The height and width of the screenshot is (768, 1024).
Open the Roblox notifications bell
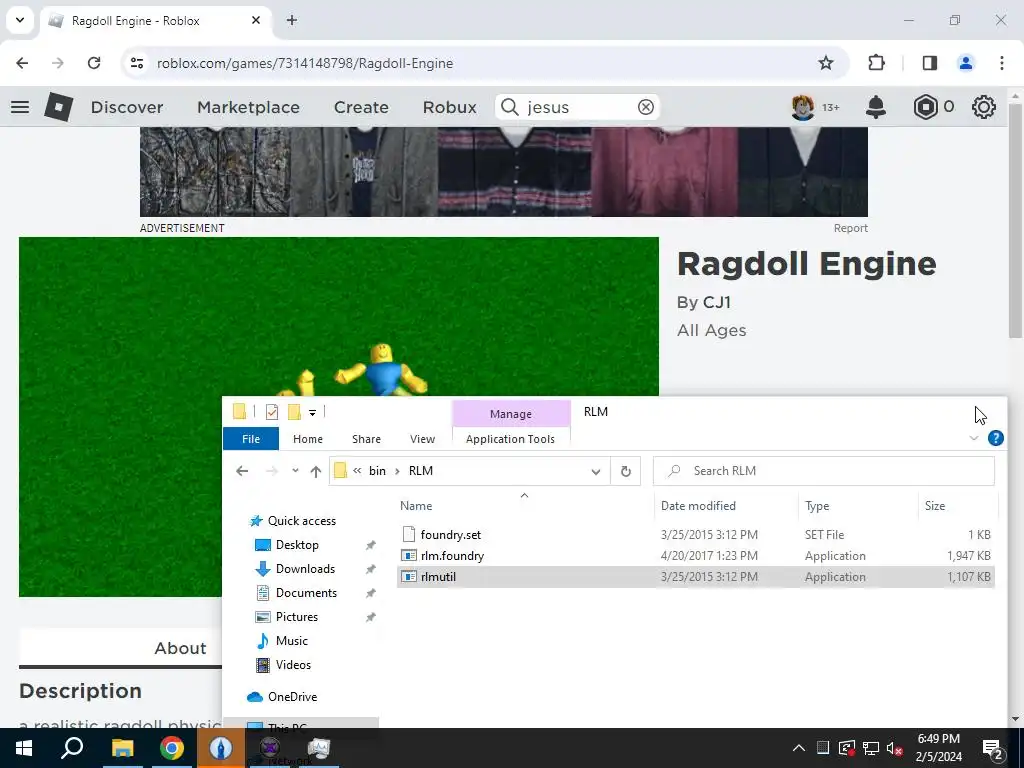pyautogui.click(x=876, y=106)
